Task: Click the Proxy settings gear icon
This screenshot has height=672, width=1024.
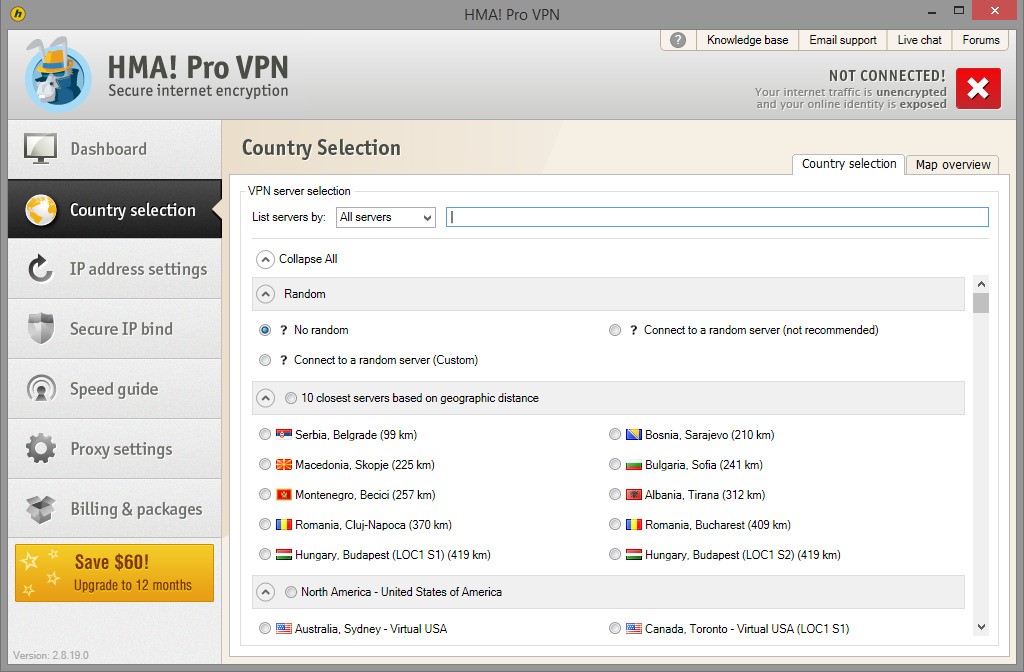Action: (x=40, y=449)
